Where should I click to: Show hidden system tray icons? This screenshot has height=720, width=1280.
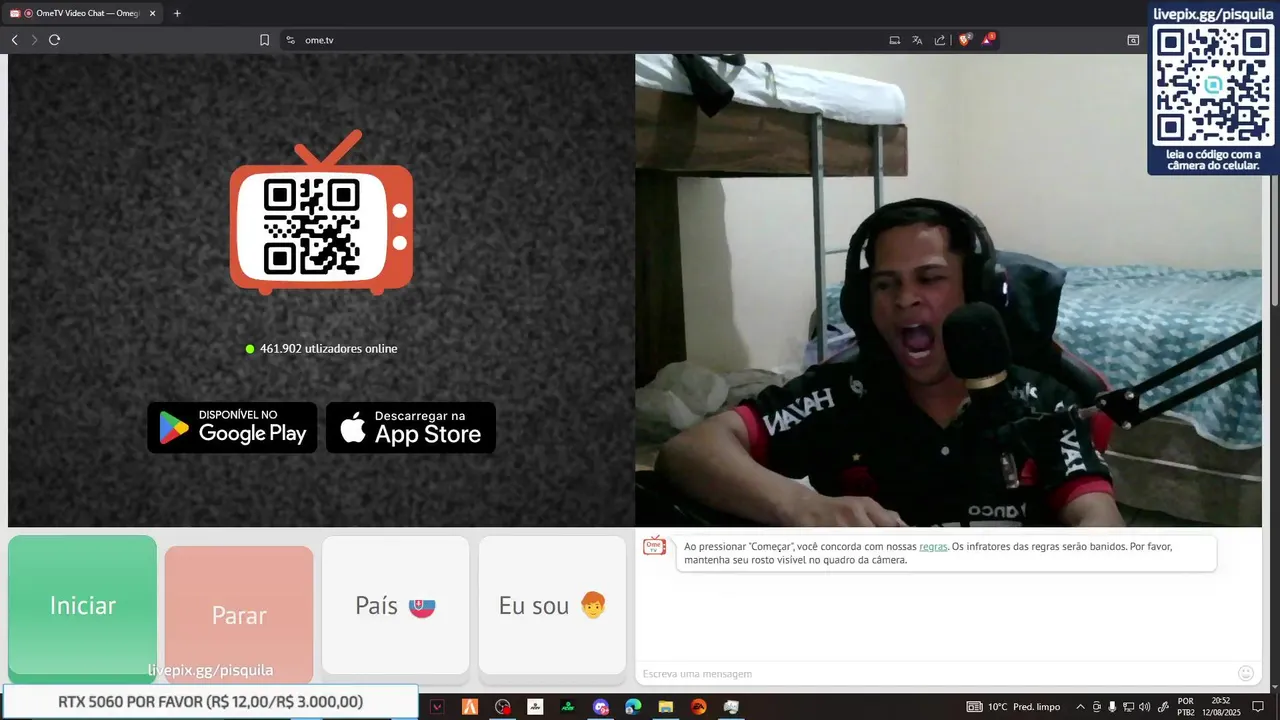[1080, 707]
